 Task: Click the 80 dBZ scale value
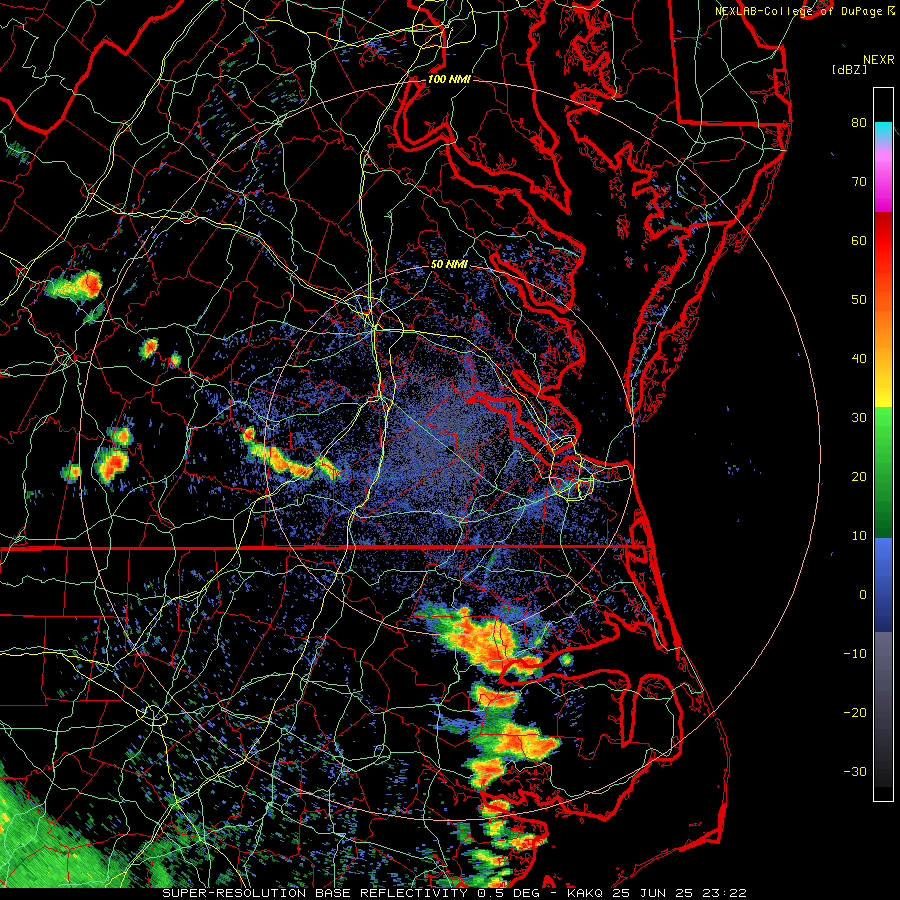click(x=859, y=123)
